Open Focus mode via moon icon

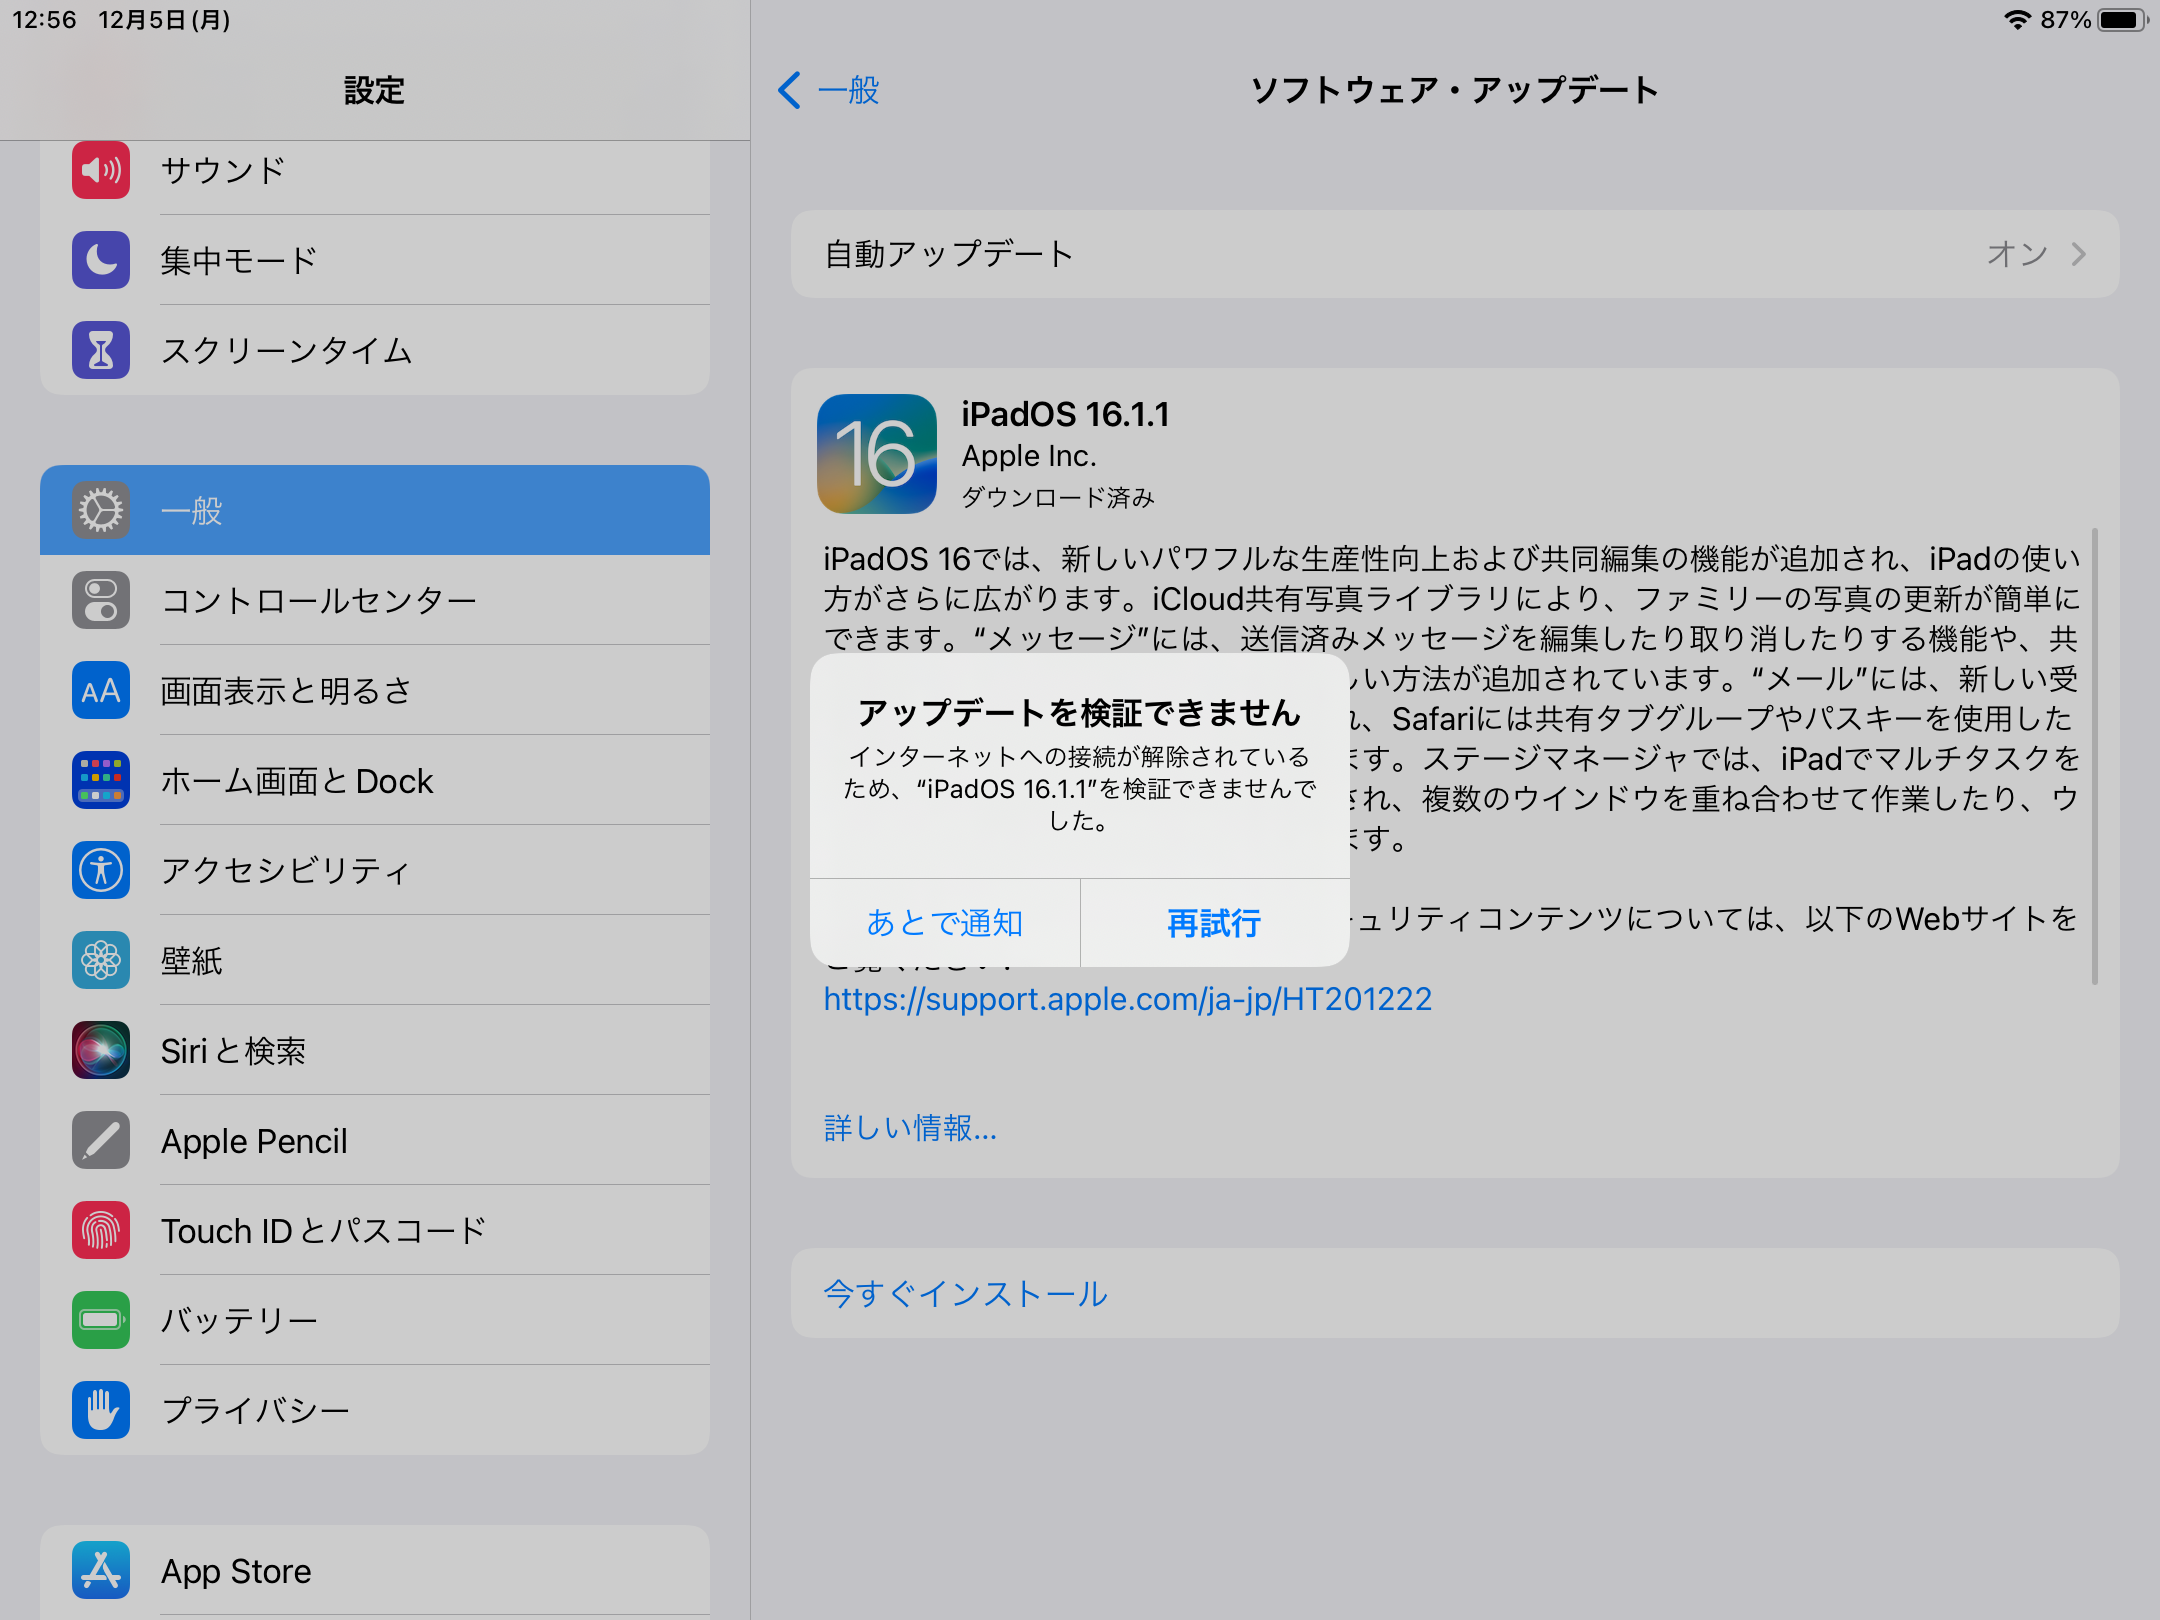click(x=101, y=260)
